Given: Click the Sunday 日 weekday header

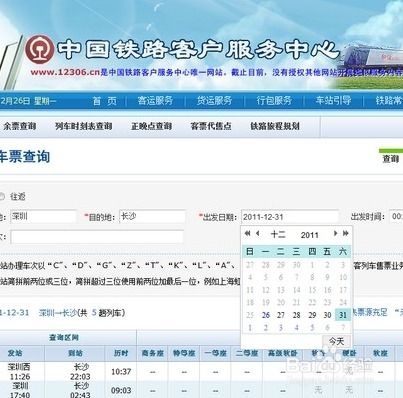Looking at the screenshot, I should (250, 251).
